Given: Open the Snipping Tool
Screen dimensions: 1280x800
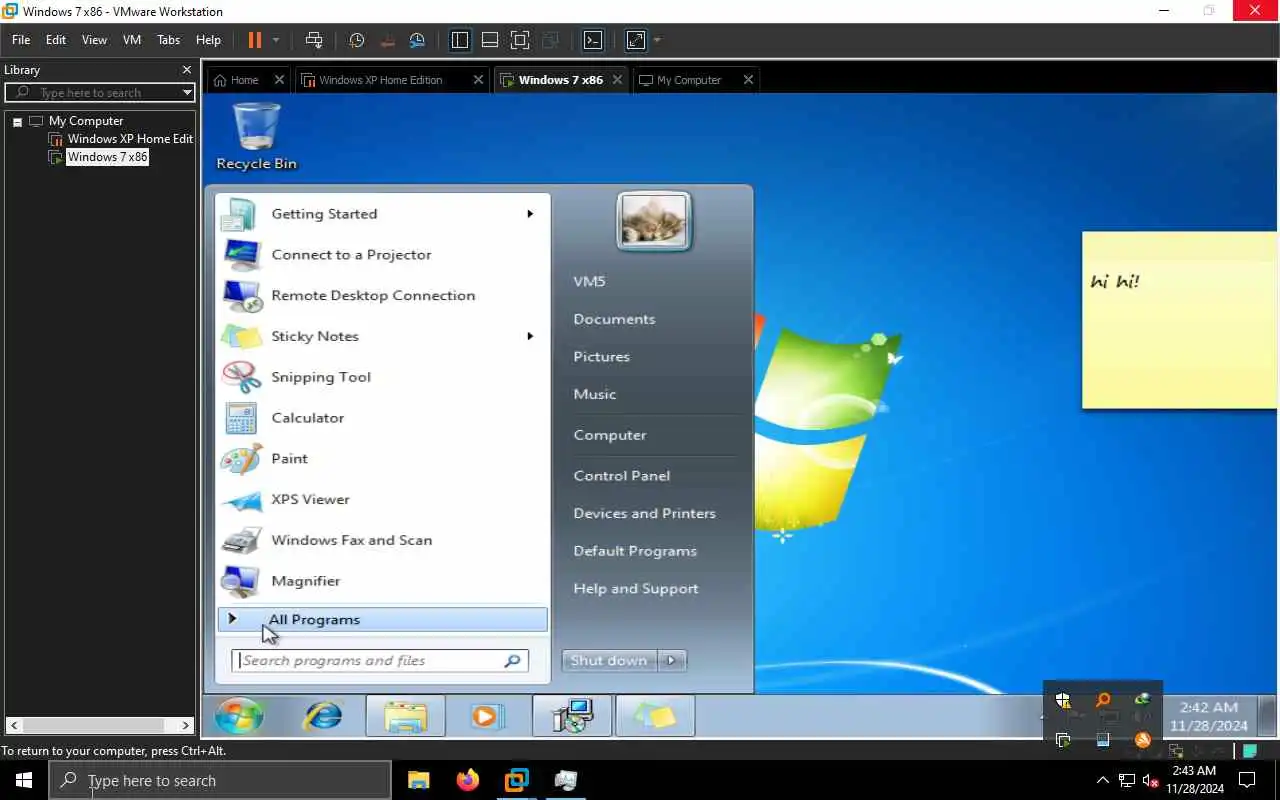Looking at the screenshot, I should (382, 377).
